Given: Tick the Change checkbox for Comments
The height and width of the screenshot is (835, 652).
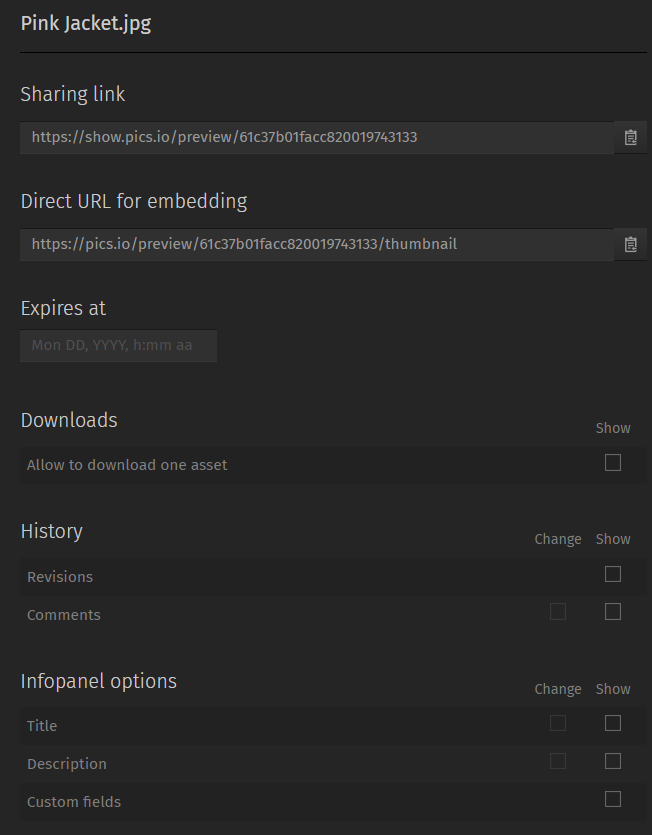Looking at the screenshot, I should point(558,612).
